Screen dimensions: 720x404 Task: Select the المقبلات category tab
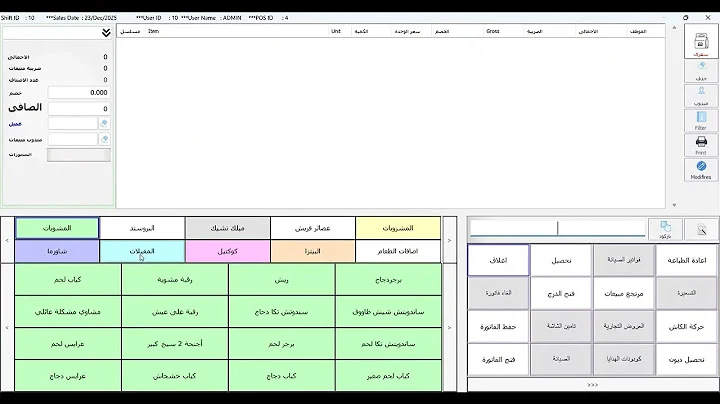tap(142, 251)
